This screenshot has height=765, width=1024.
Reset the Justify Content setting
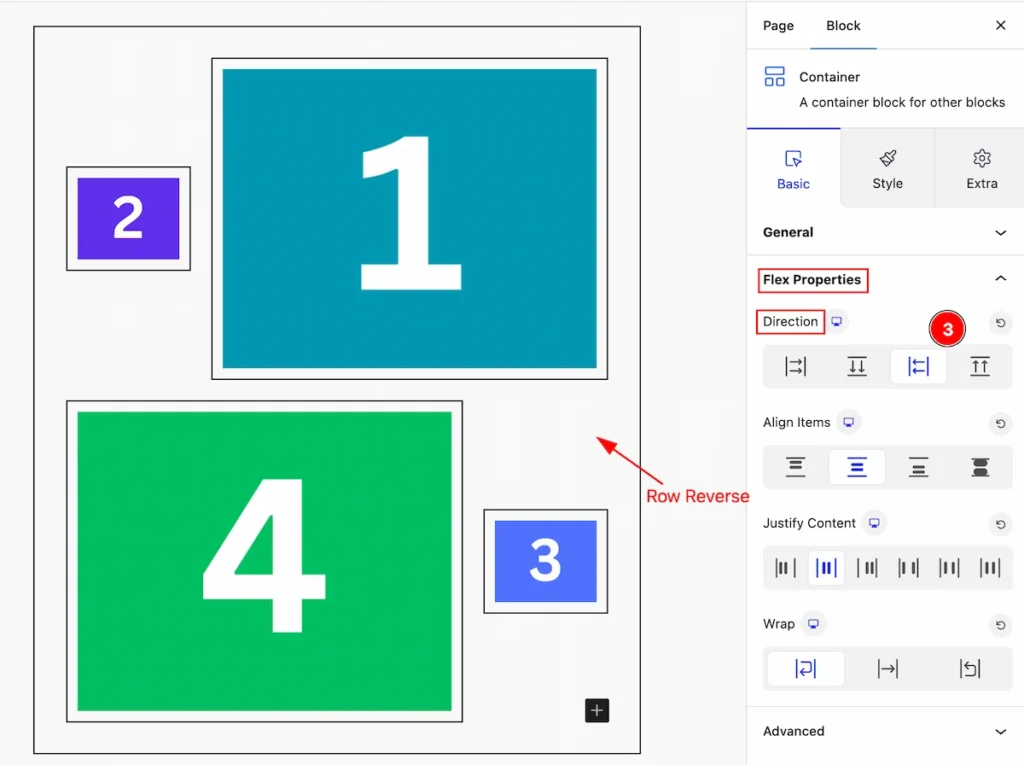[1000, 524]
